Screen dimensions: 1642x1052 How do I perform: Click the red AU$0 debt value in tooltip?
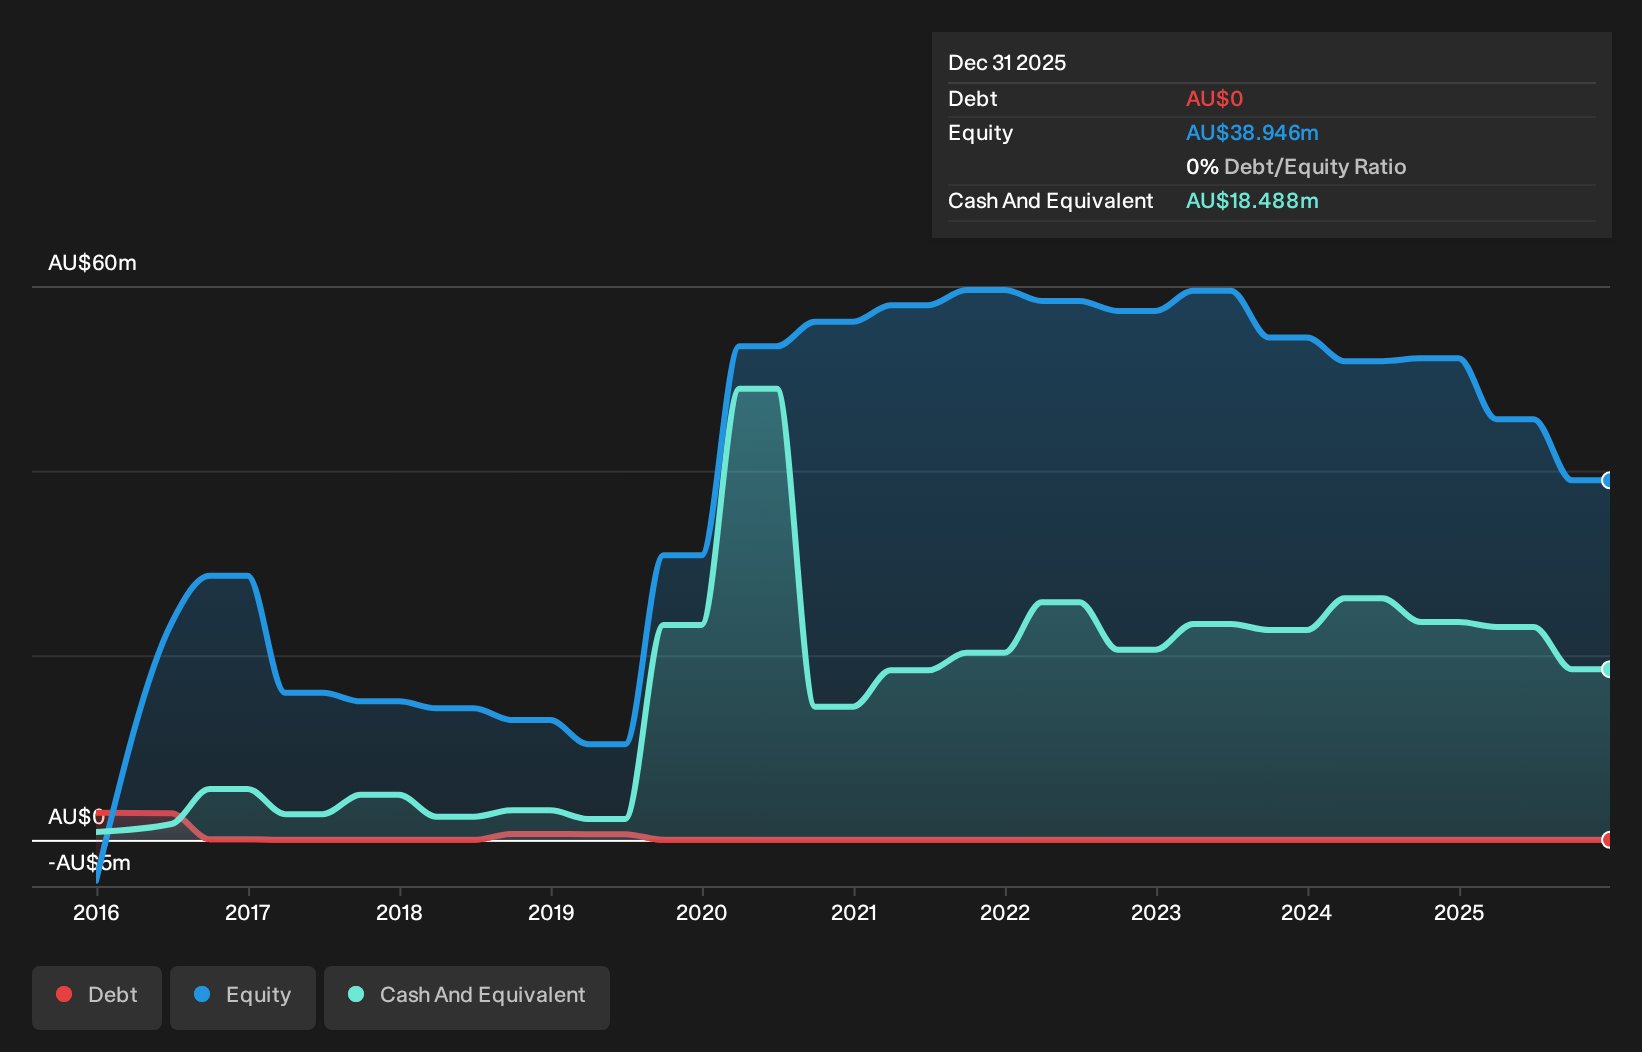1214,99
